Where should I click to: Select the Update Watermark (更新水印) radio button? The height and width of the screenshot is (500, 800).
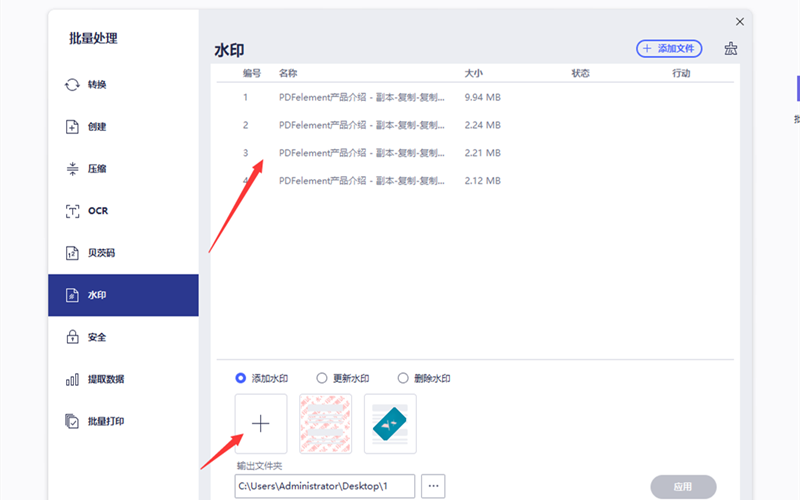pos(322,378)
